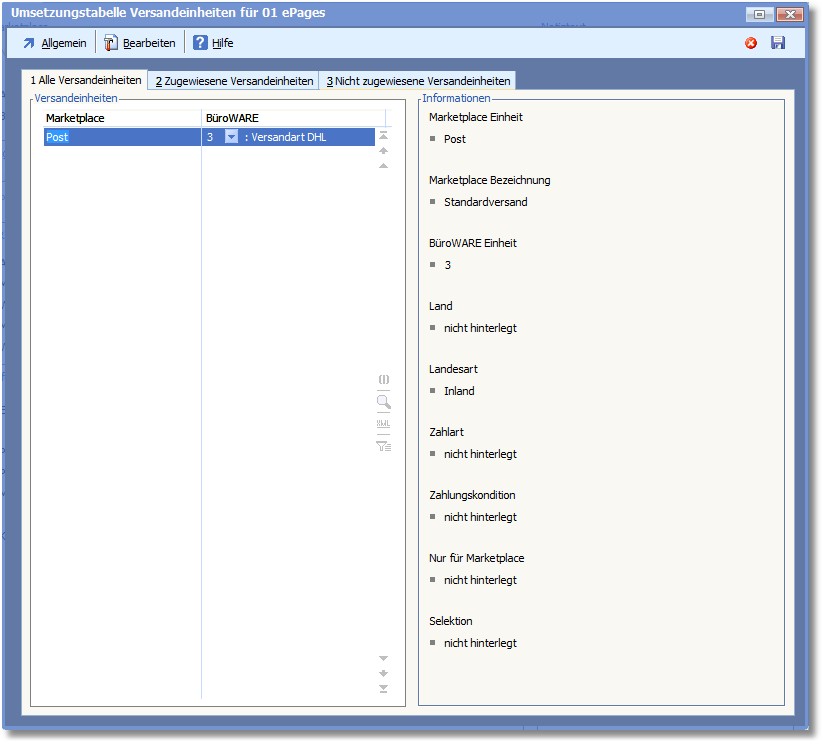
Task: Click the BüroWARE column header
Action: coord(290,118)
